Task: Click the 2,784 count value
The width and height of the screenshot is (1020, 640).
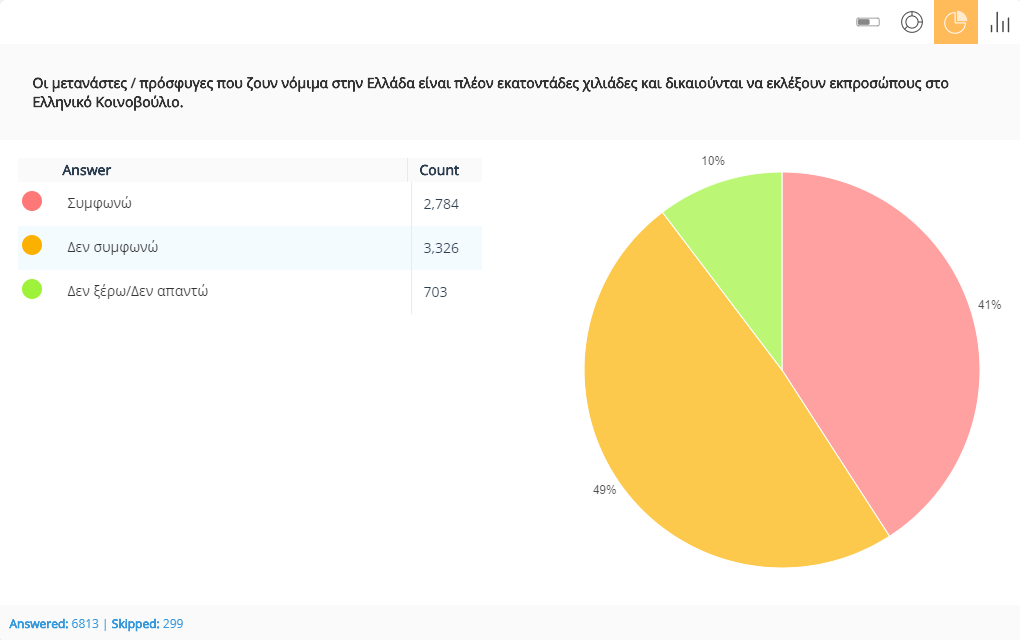Action: [441, 204]
